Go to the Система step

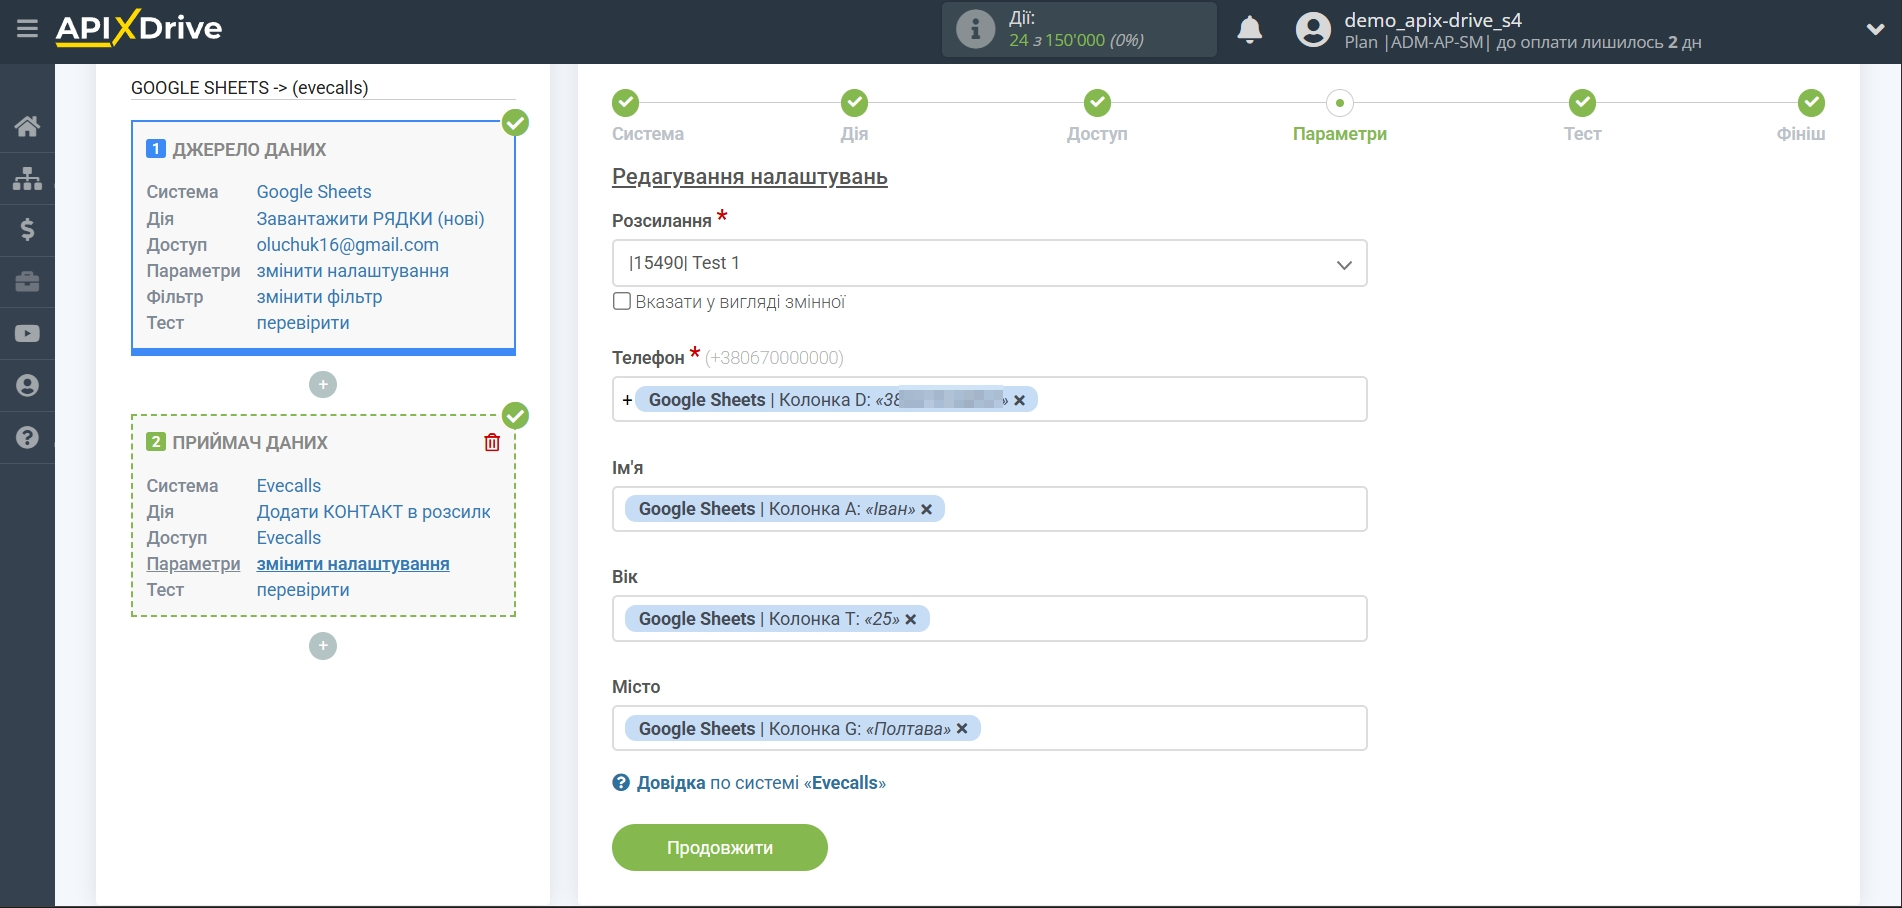tap(626, 103)
